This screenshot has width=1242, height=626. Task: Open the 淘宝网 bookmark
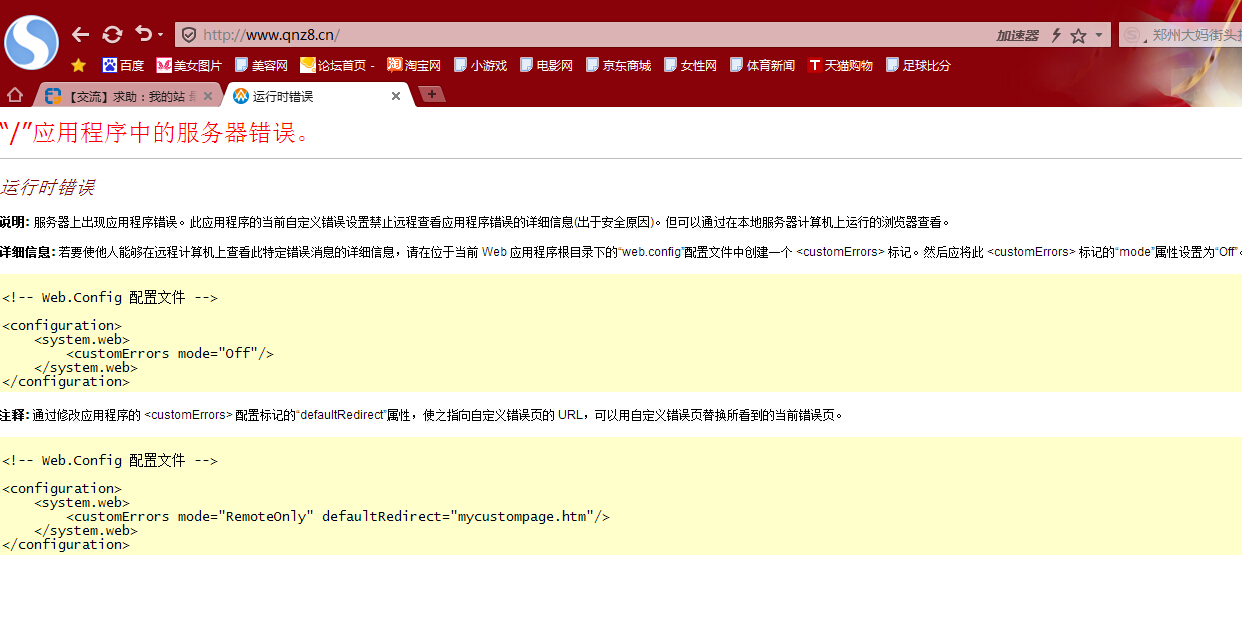click(414, 66)
